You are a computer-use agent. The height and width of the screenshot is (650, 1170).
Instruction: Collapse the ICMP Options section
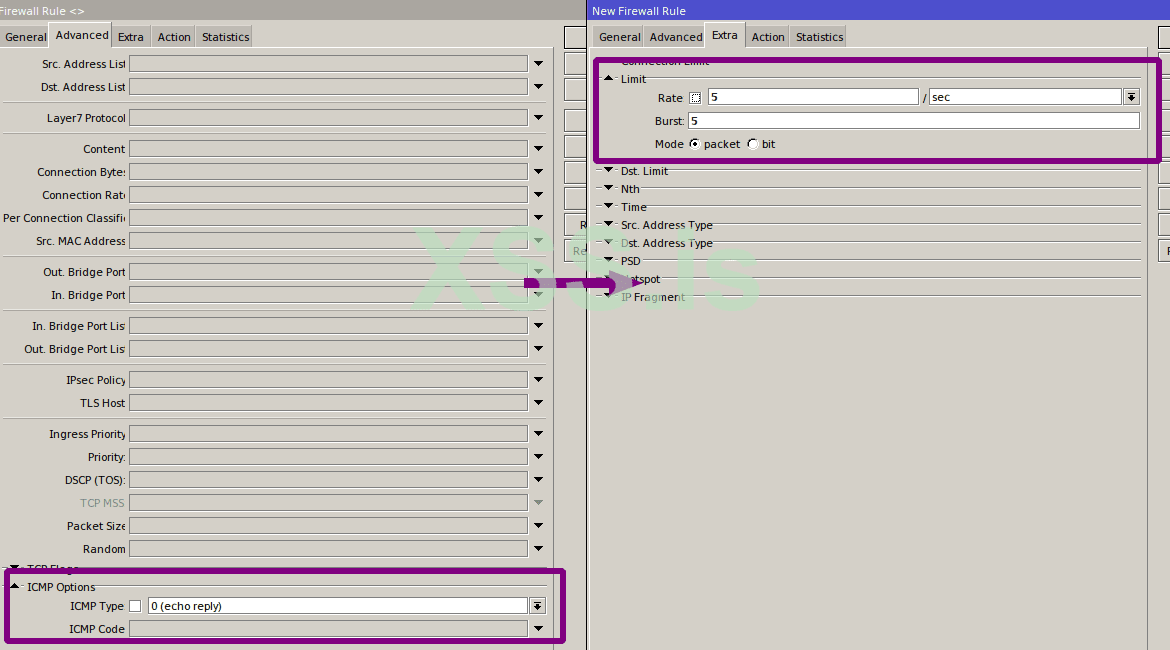tap(14, 587)
